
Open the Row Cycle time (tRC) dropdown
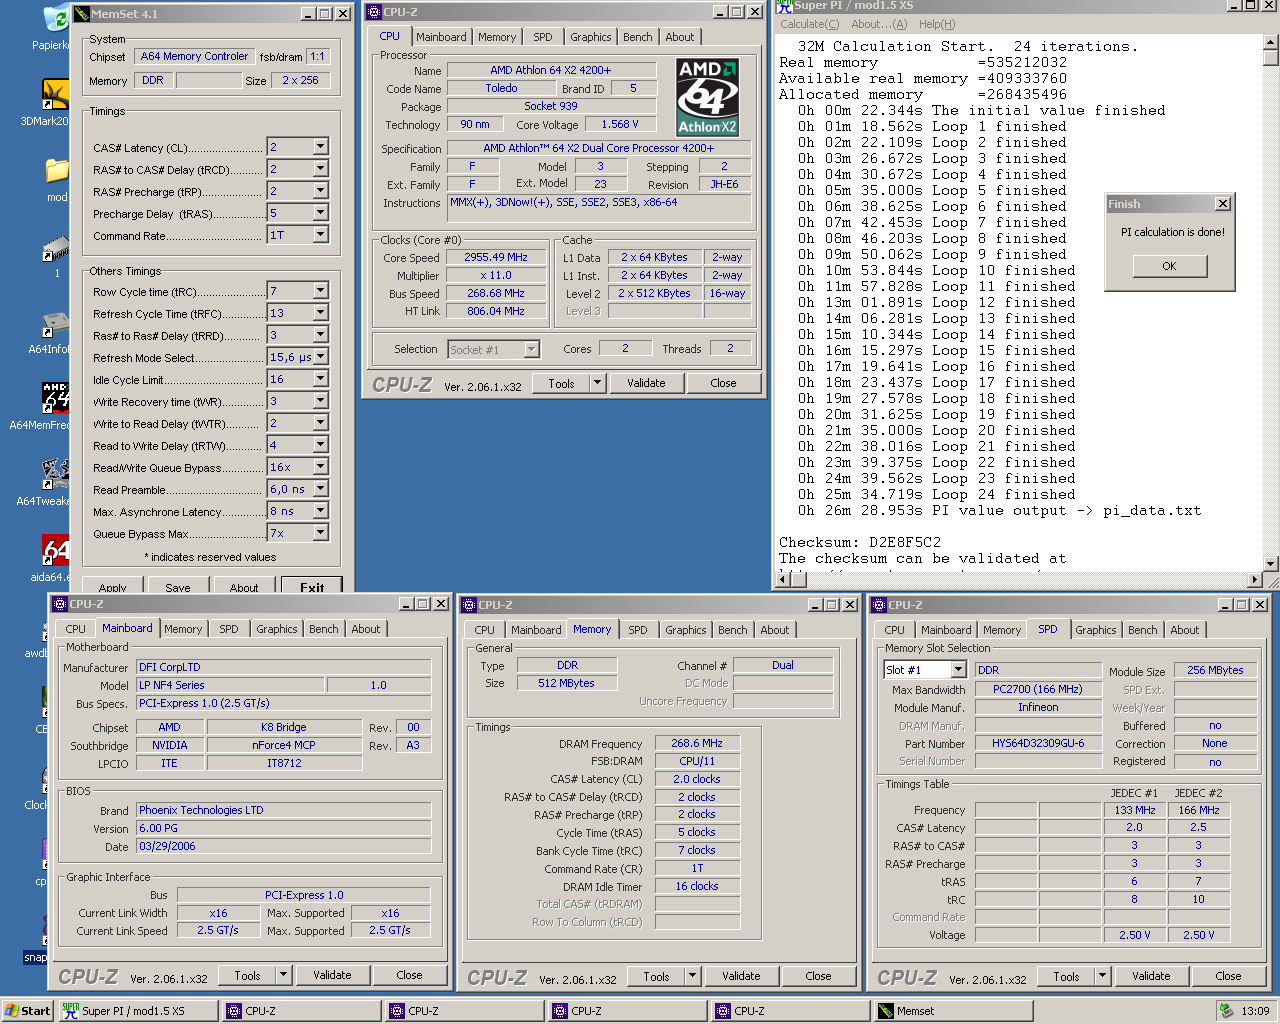(x=320, y=291)
